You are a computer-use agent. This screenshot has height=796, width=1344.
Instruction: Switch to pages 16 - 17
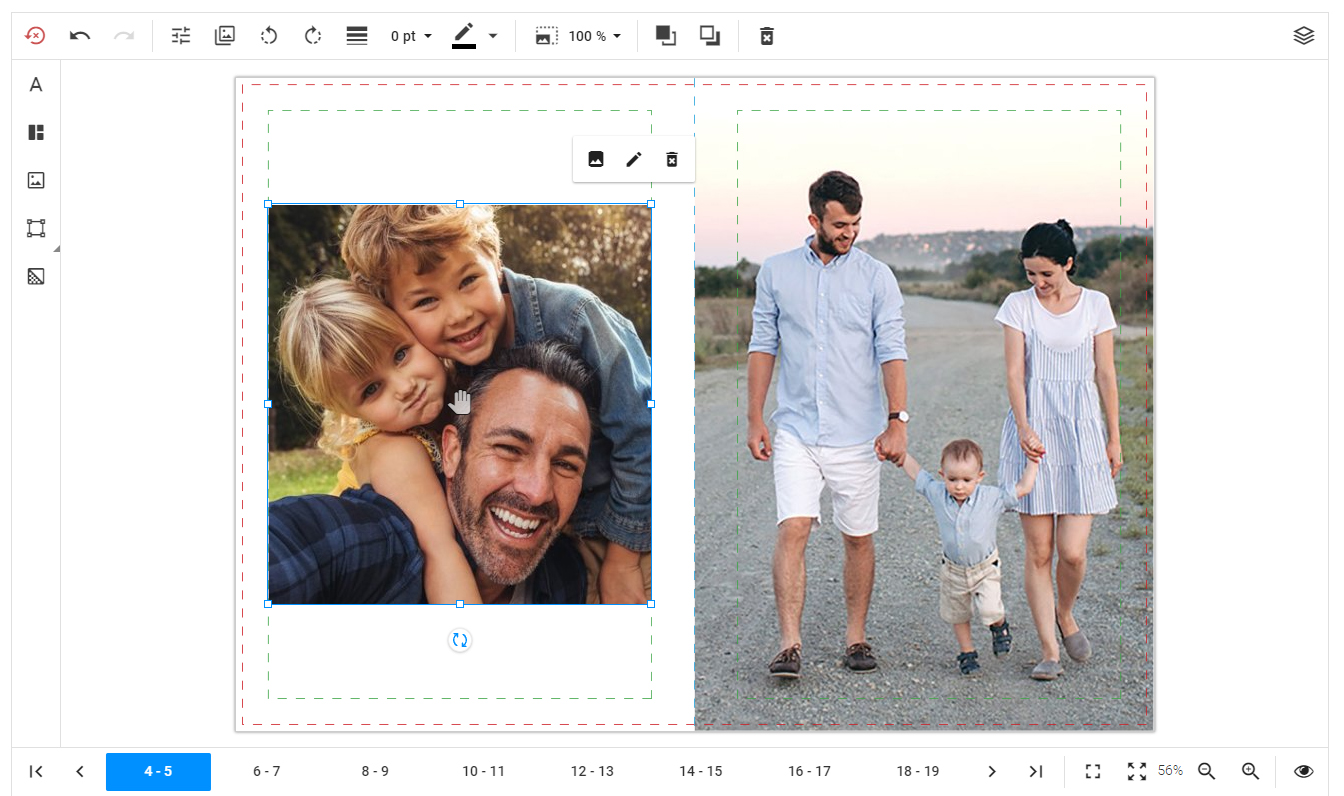tap(809, 771)
